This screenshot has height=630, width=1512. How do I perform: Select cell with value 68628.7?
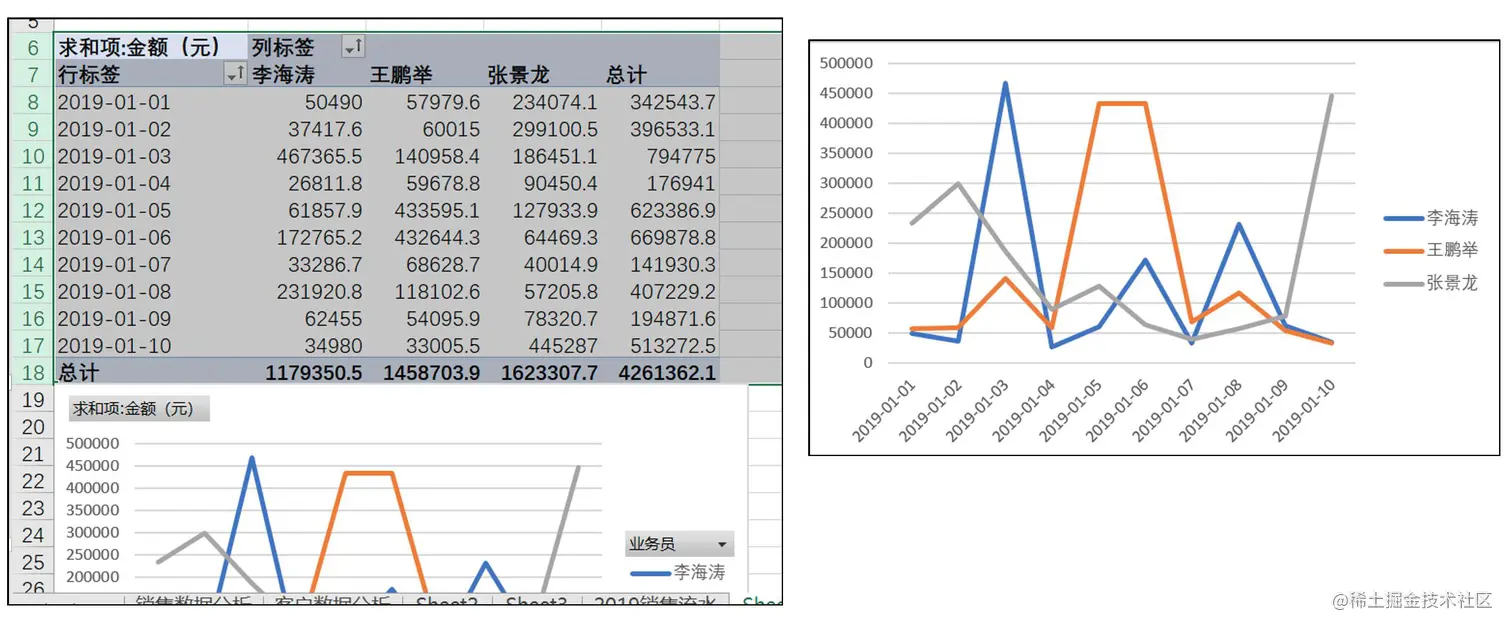point(441,264)
